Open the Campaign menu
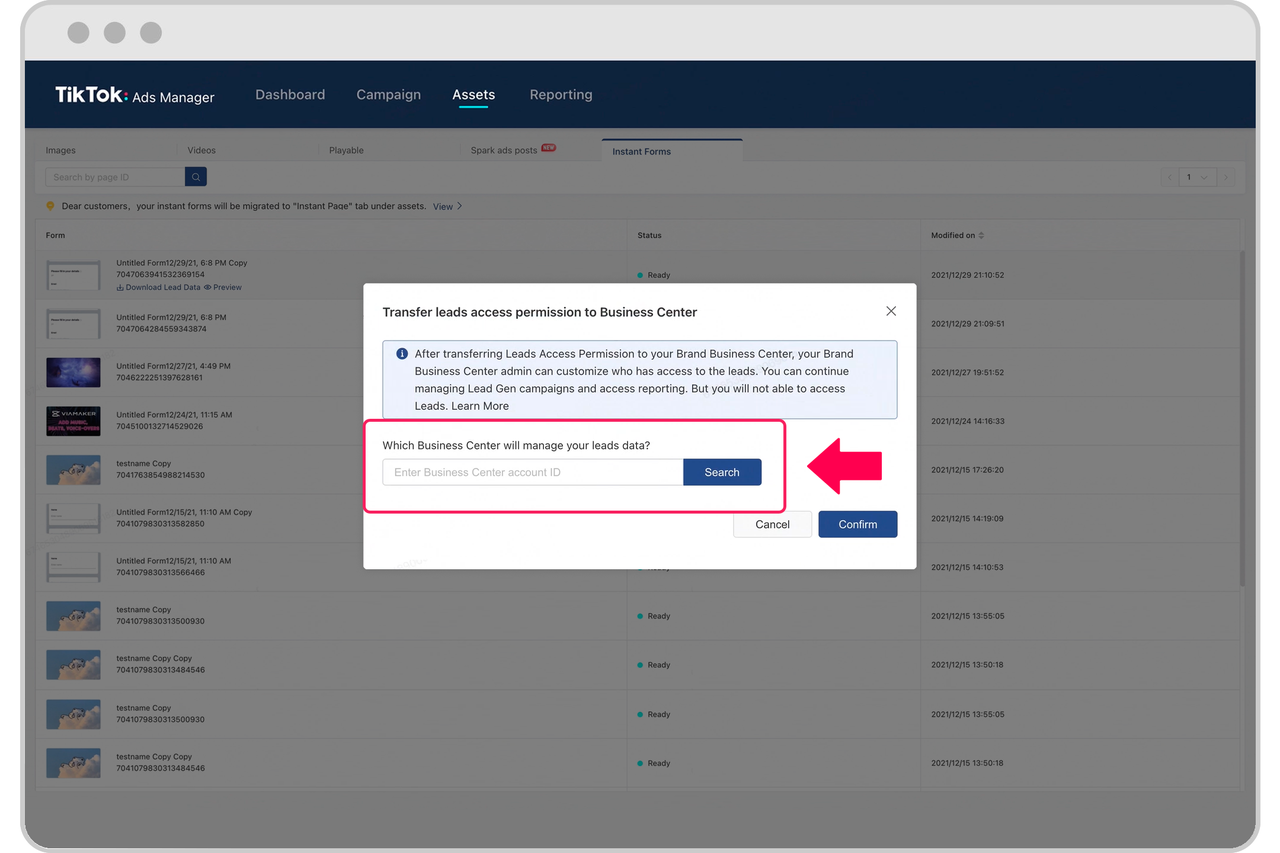 point(388,95)
